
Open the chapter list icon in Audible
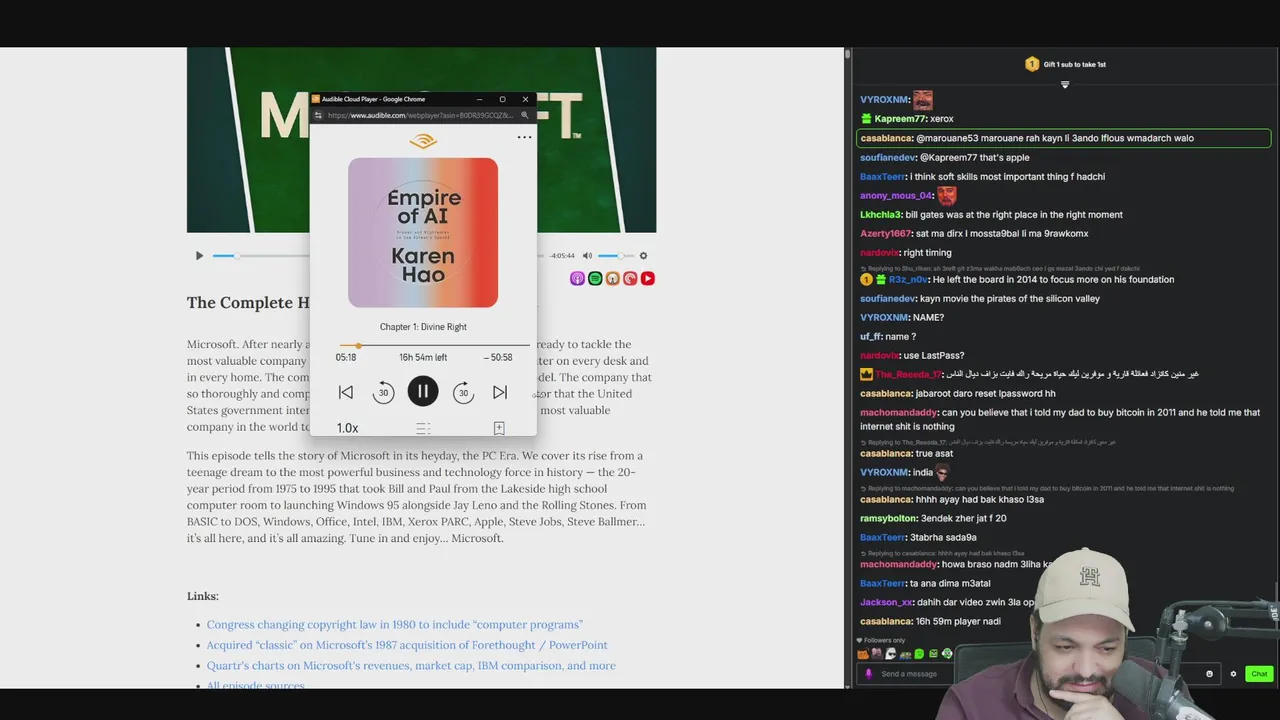point(423,428)
